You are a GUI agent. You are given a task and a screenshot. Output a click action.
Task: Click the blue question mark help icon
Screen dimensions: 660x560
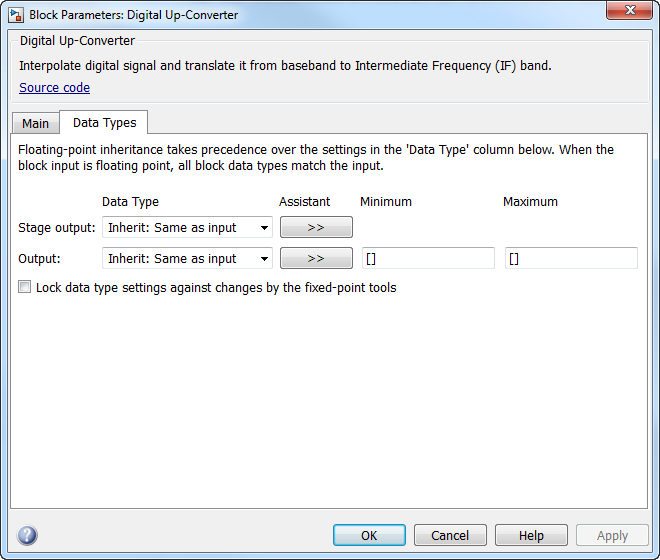[x=27, y=535]
